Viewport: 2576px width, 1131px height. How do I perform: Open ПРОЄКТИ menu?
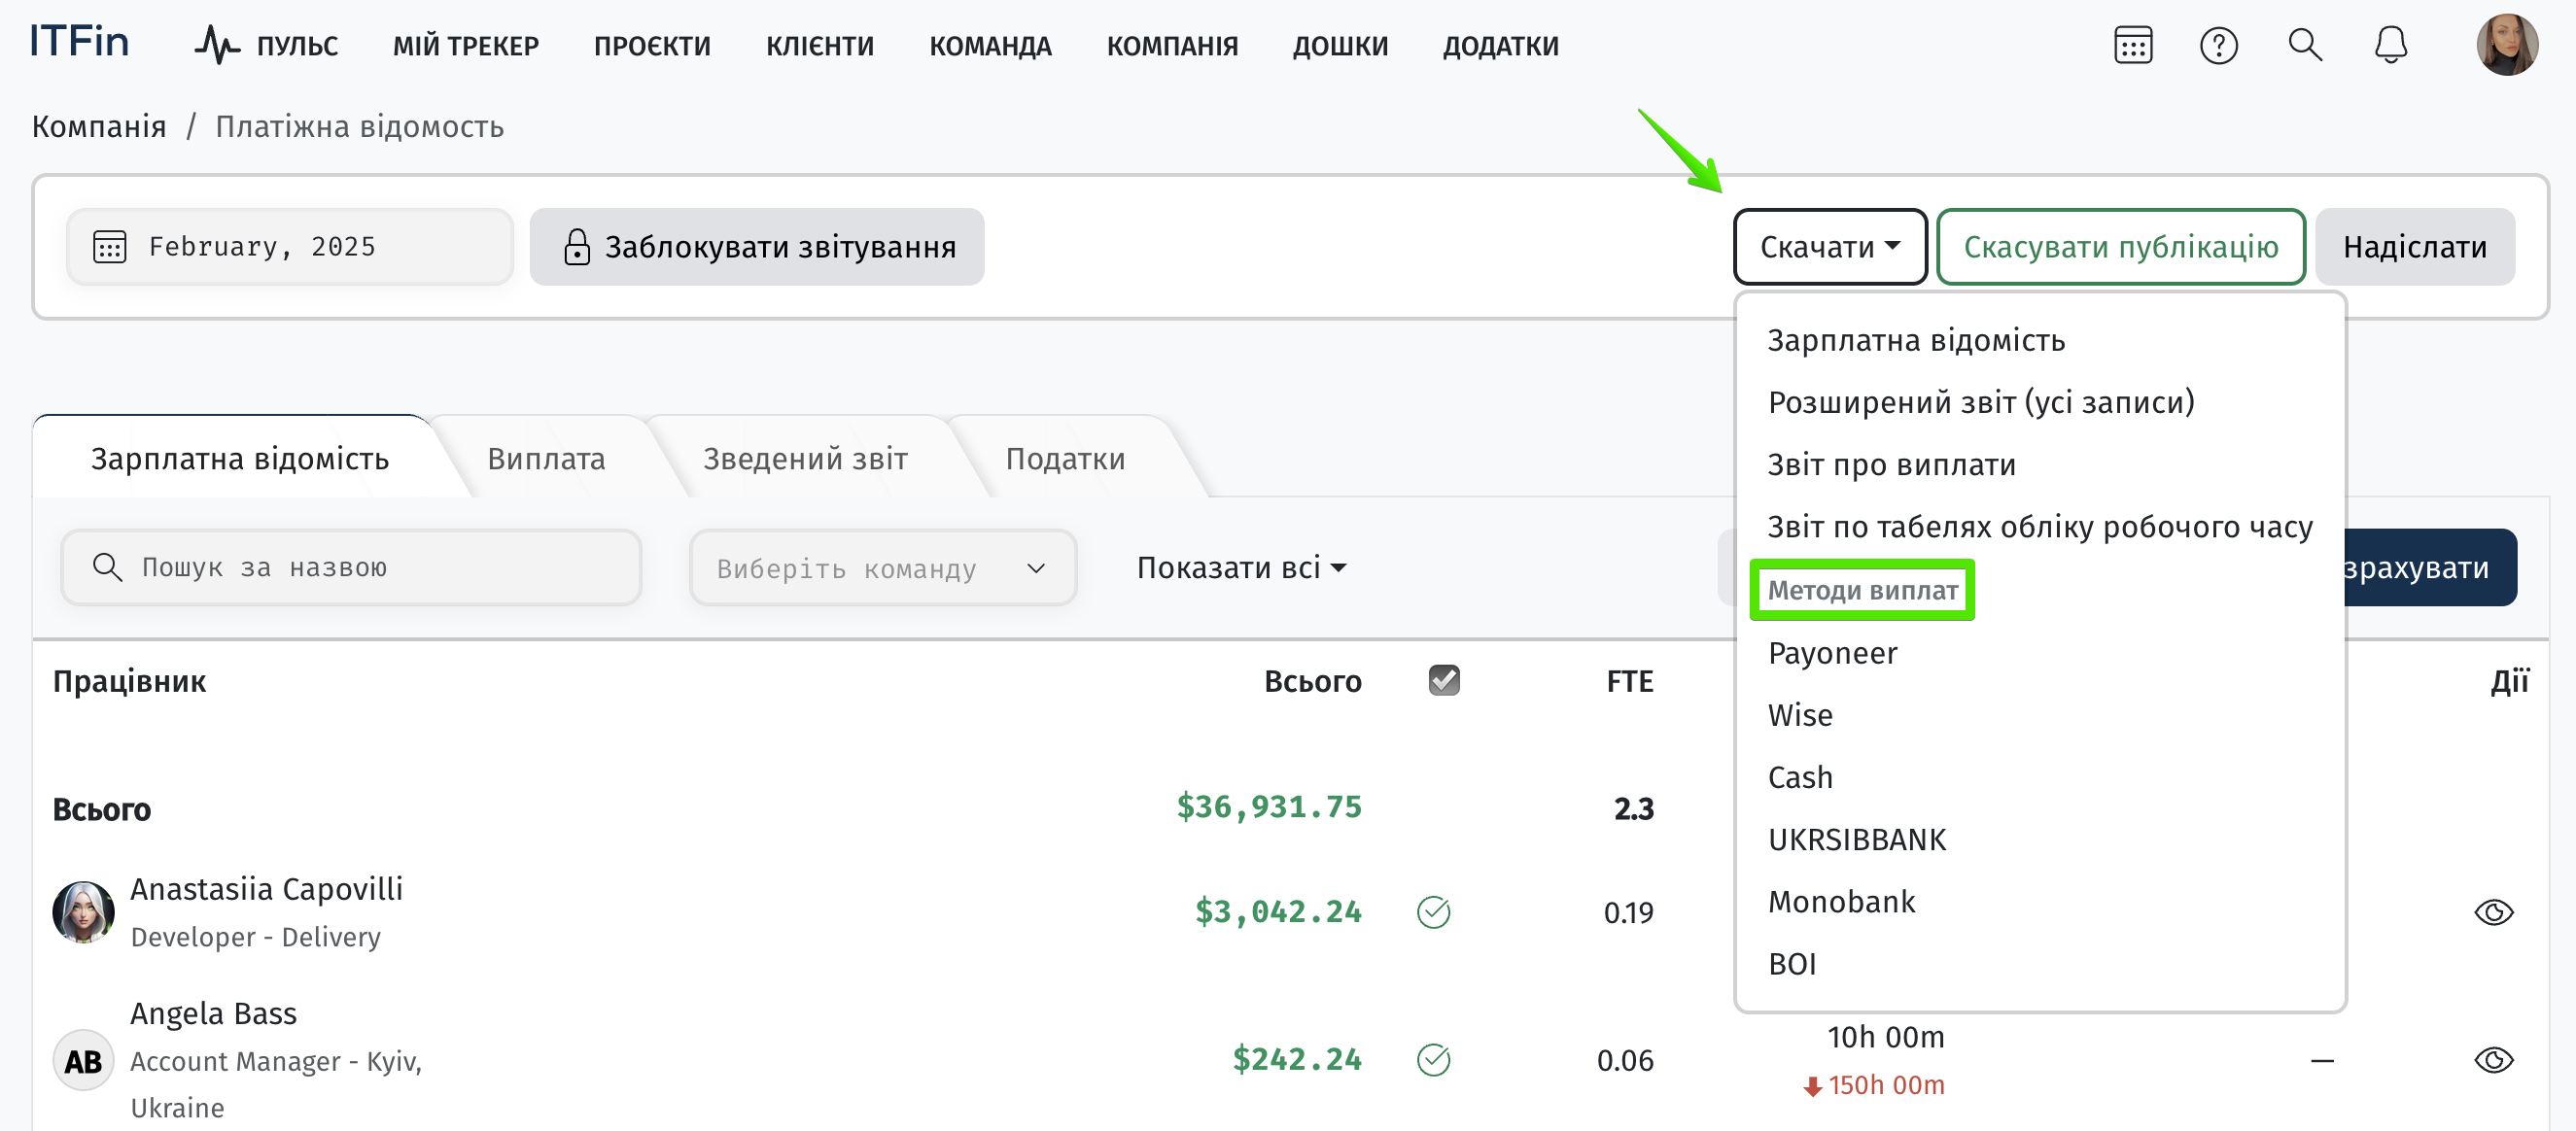tap(652, 46)
